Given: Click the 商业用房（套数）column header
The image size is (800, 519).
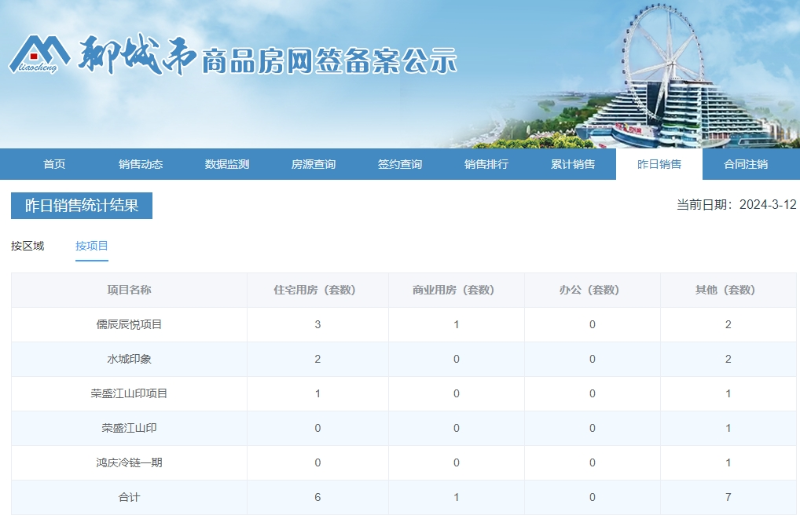Looking at the screenshot, I should point(455,290).
